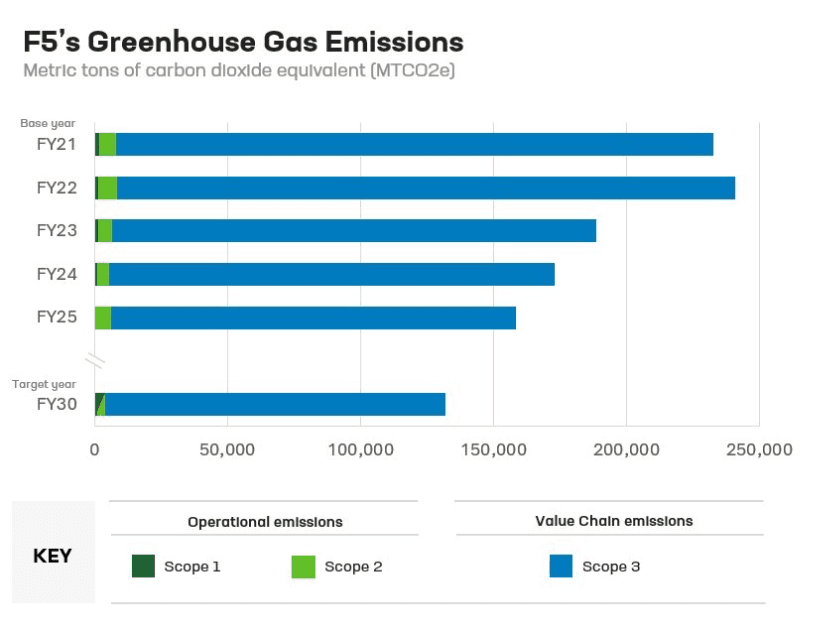
Task: Click the '100,000' x-axis tick label
Action: pos(361,449)
